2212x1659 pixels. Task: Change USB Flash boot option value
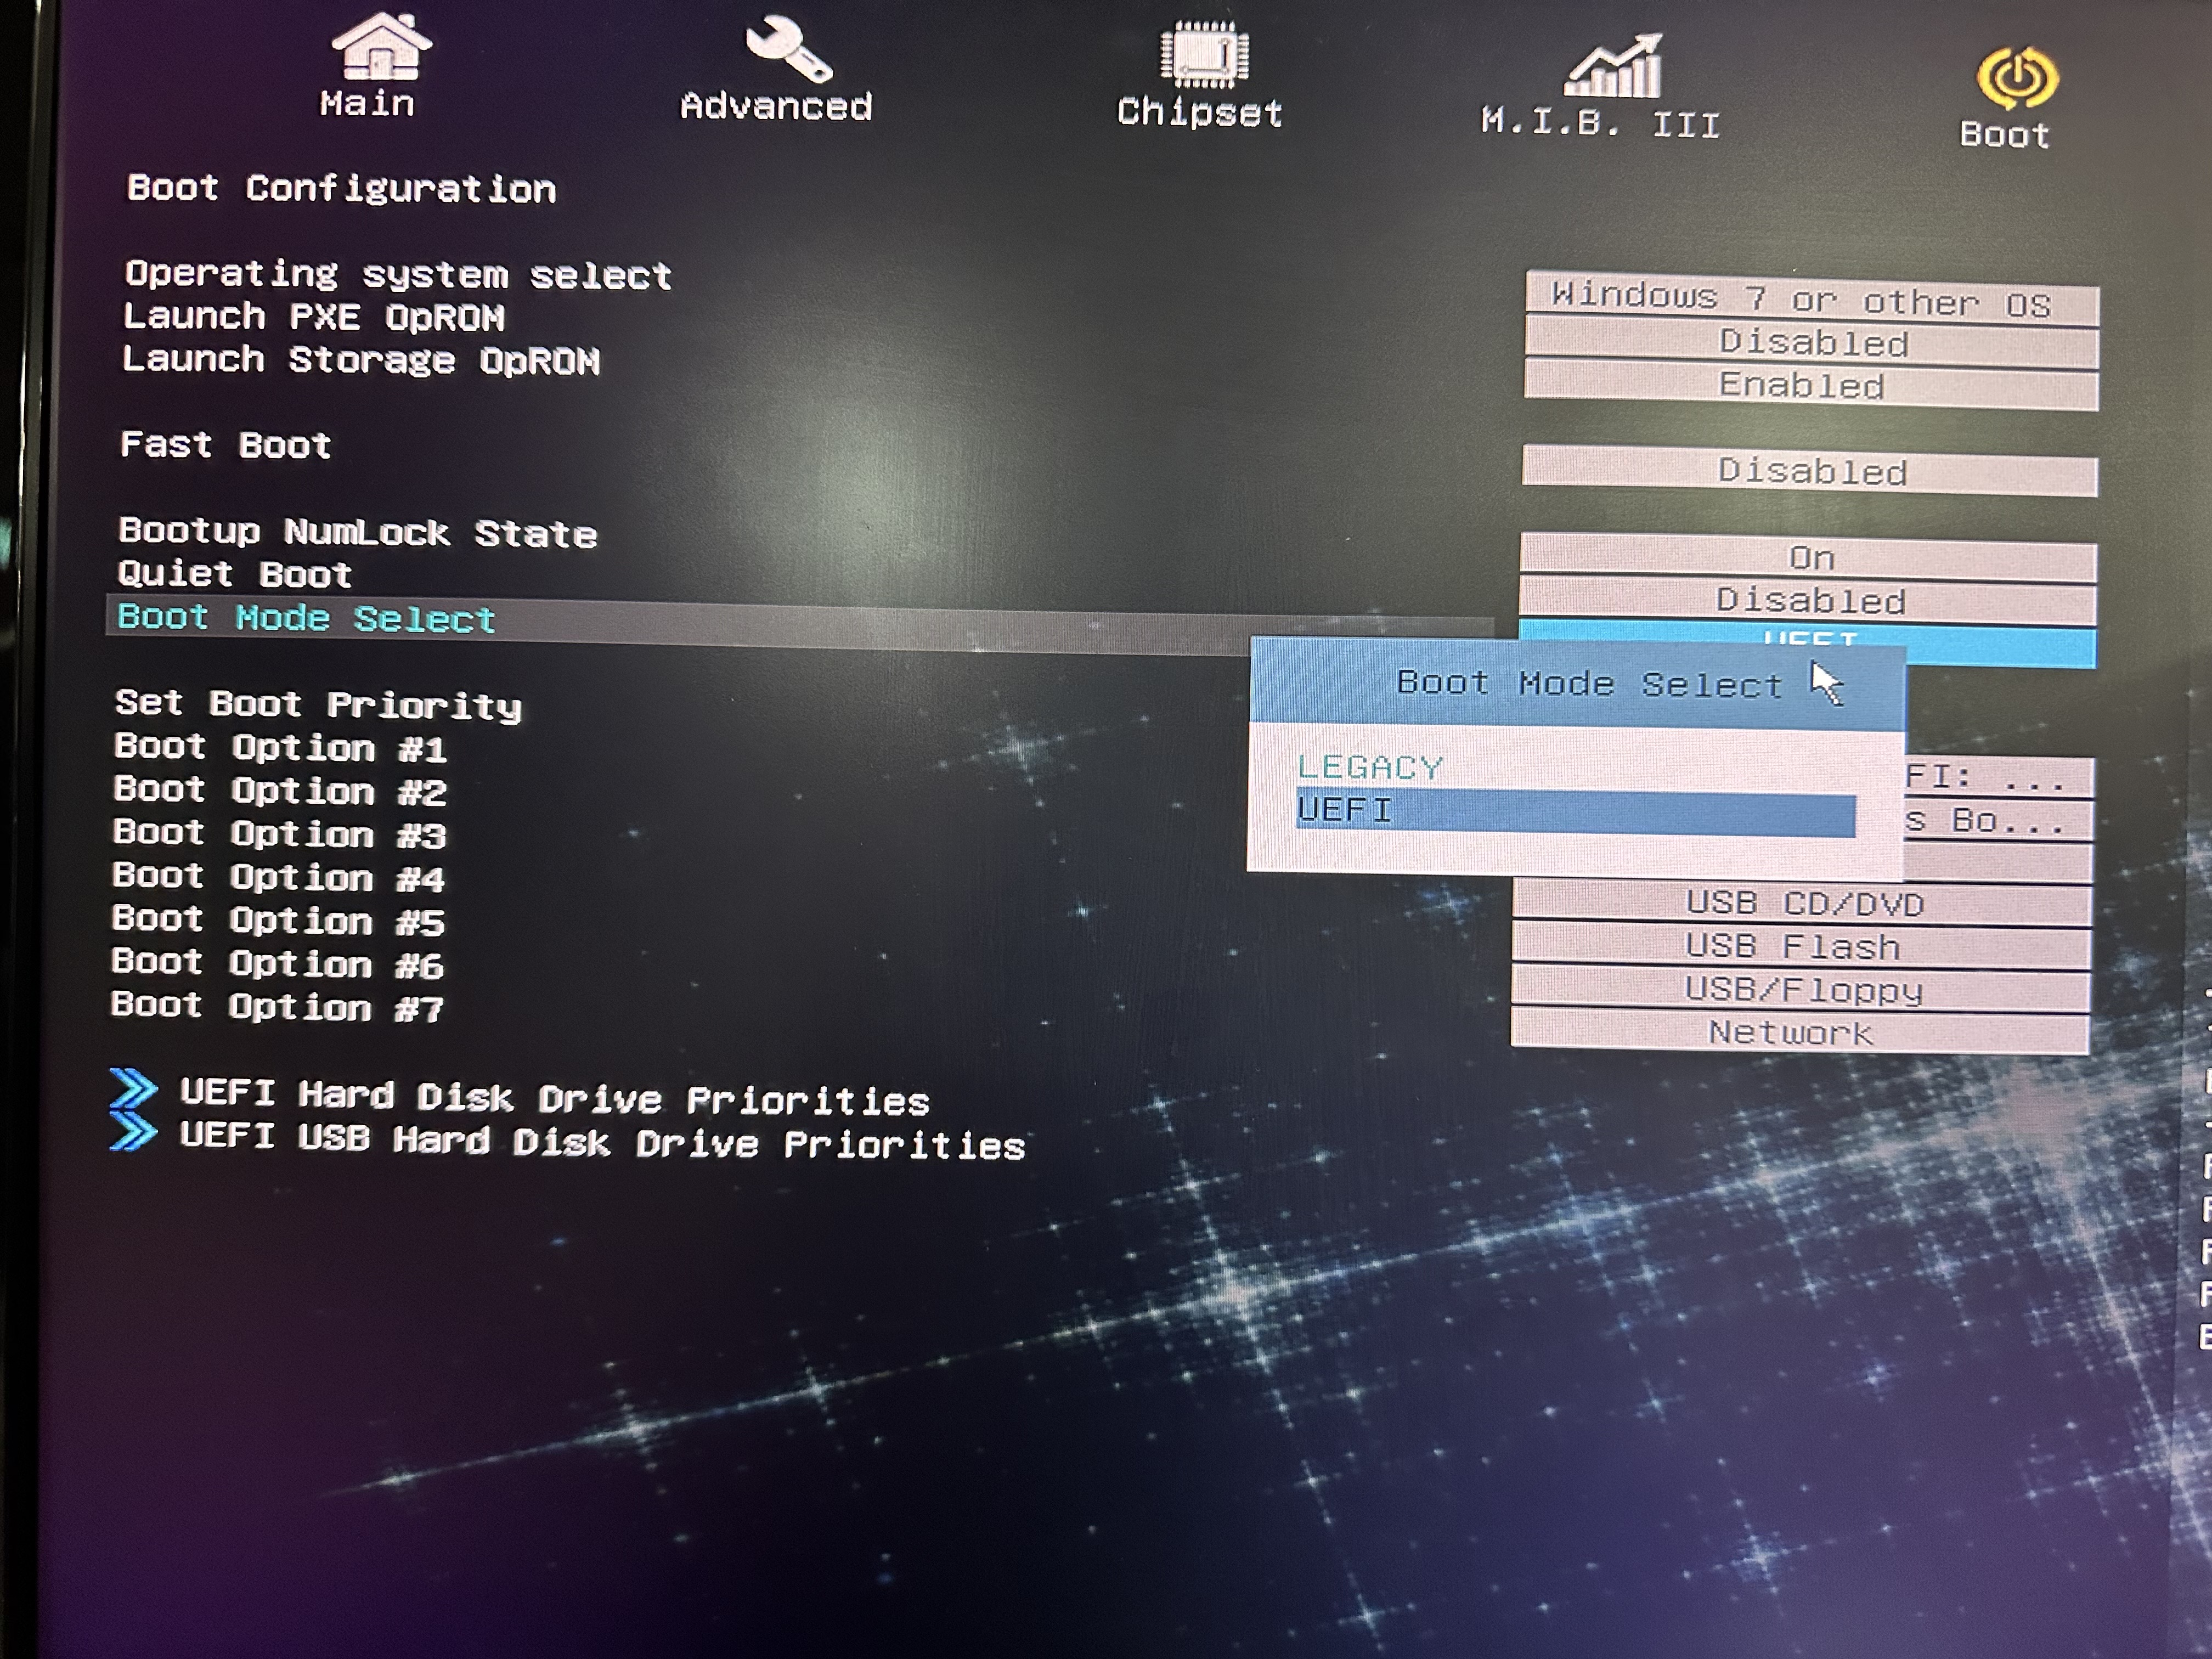click(x=1800, y=946)
